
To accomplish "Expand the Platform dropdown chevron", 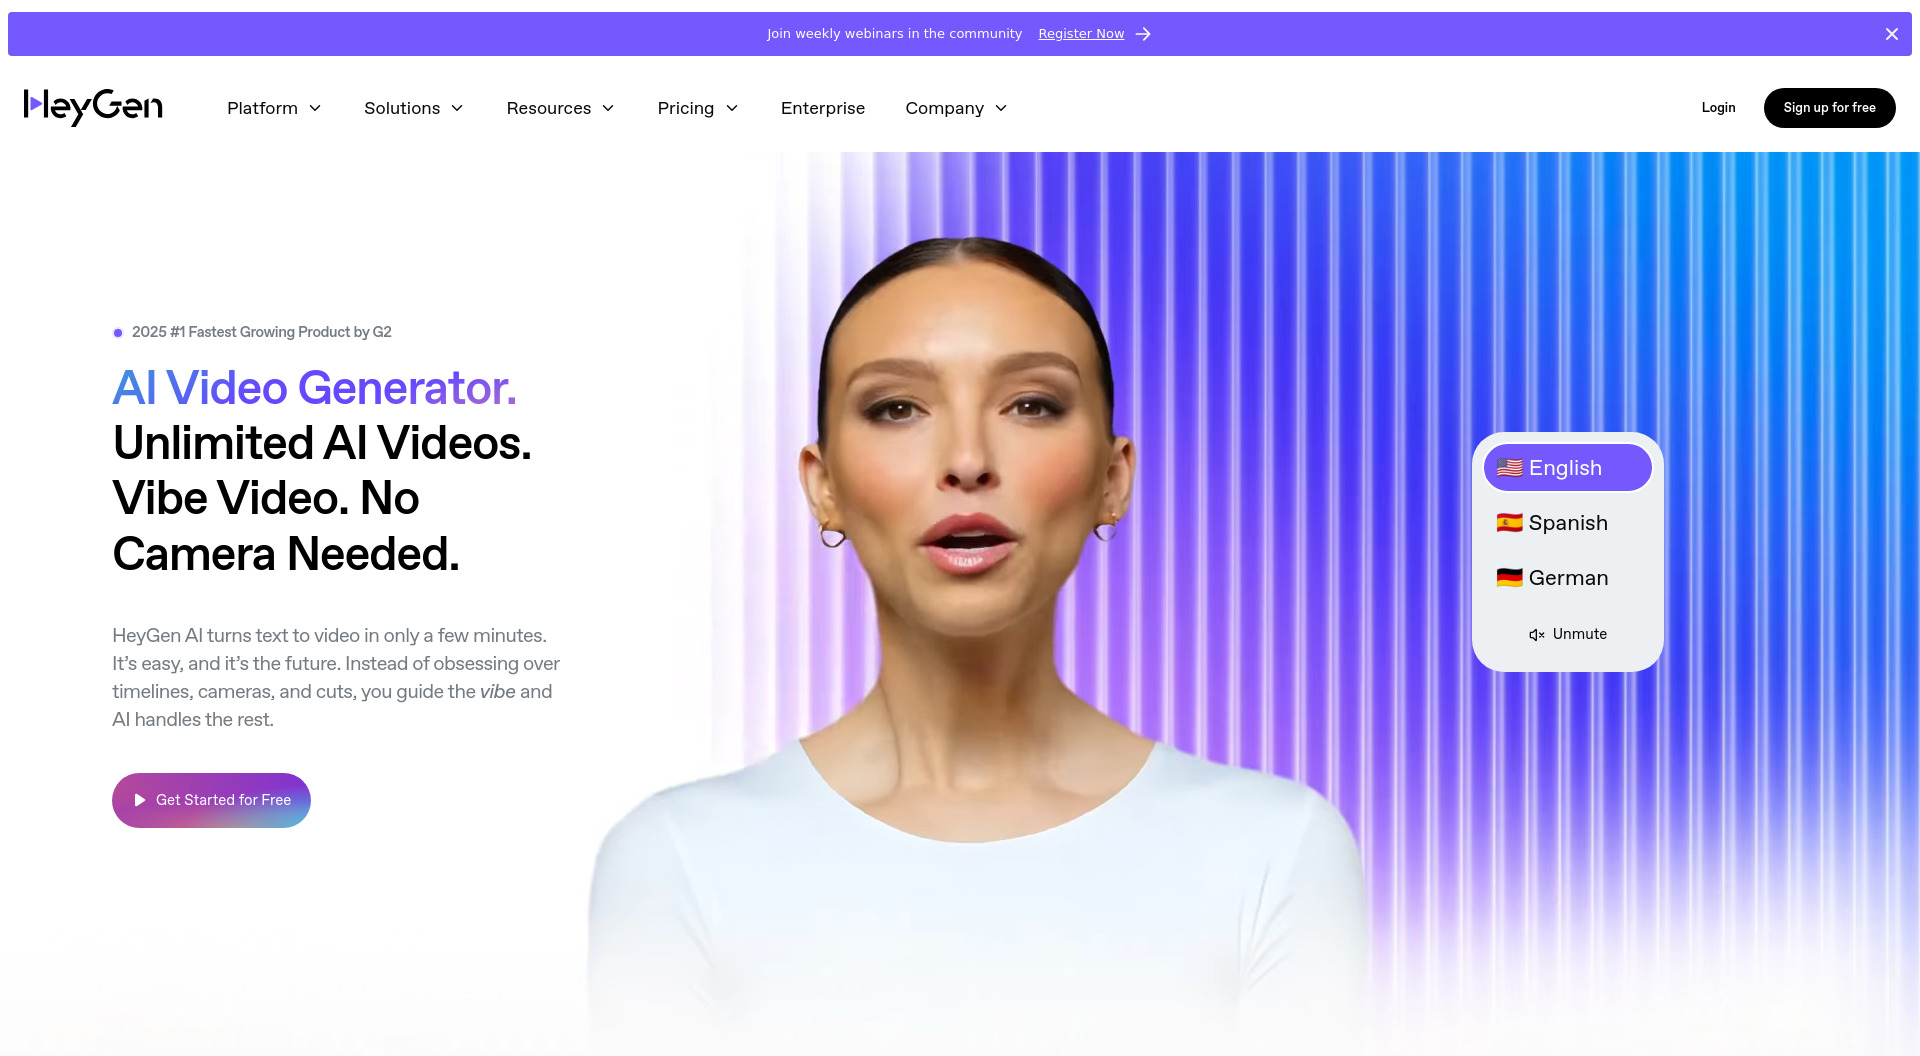I will [315, 108].
